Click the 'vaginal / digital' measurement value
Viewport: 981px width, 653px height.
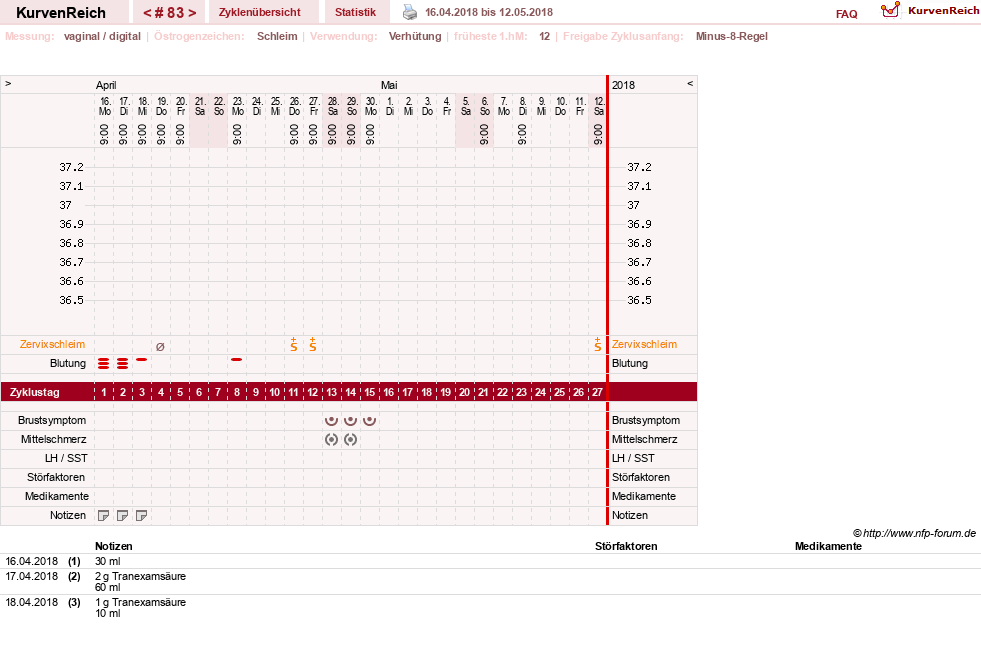(x=102, y=36)
